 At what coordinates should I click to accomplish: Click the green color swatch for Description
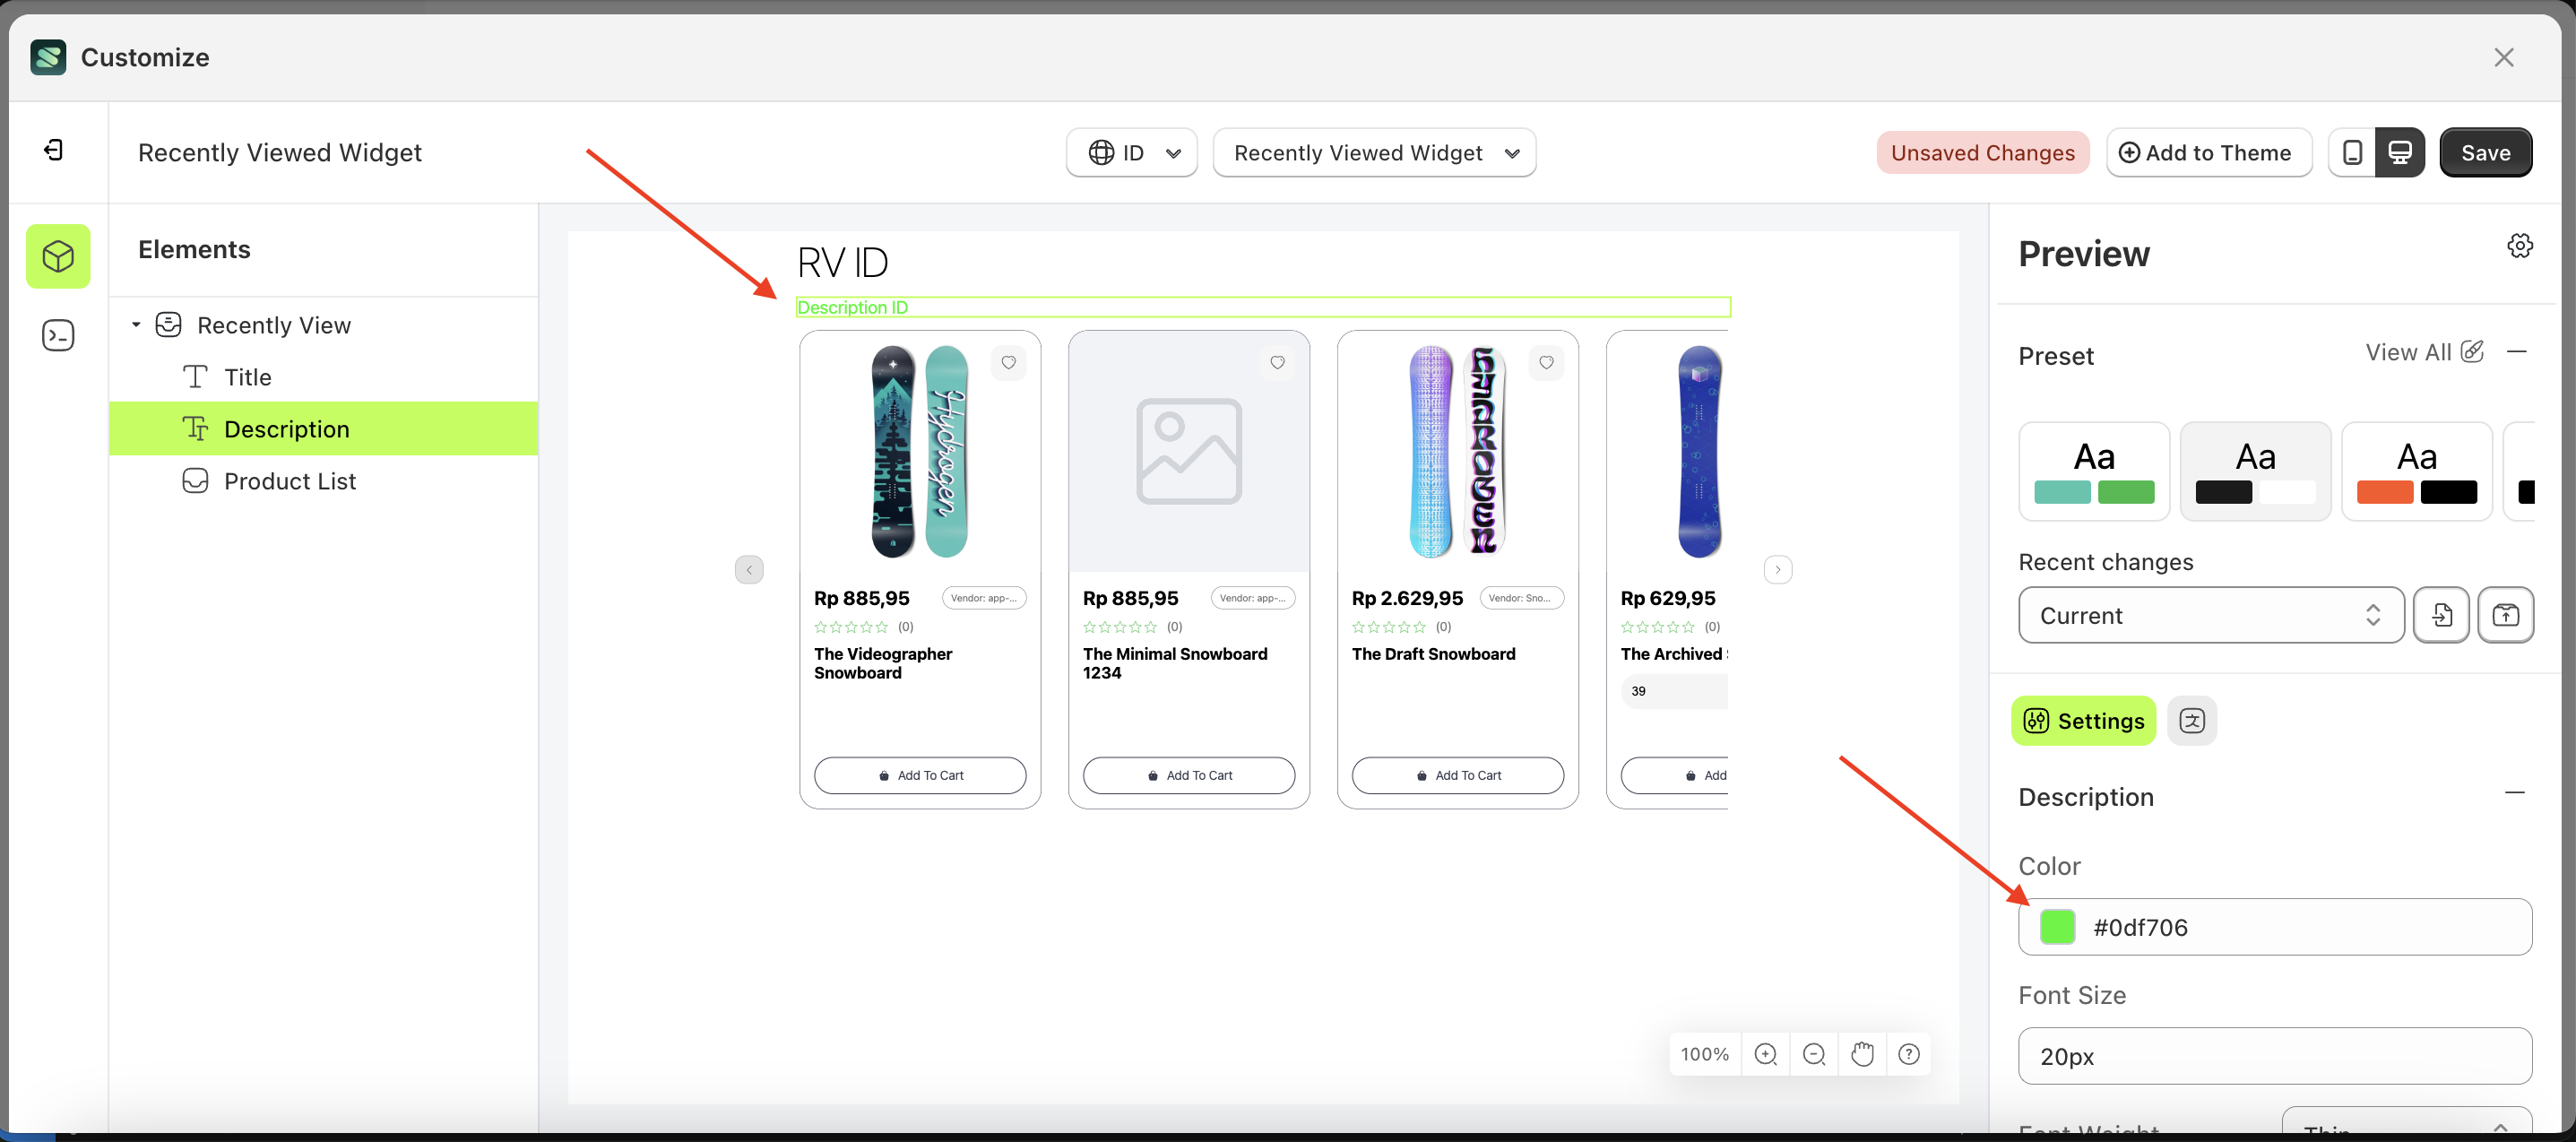(x=2057, y=927)
